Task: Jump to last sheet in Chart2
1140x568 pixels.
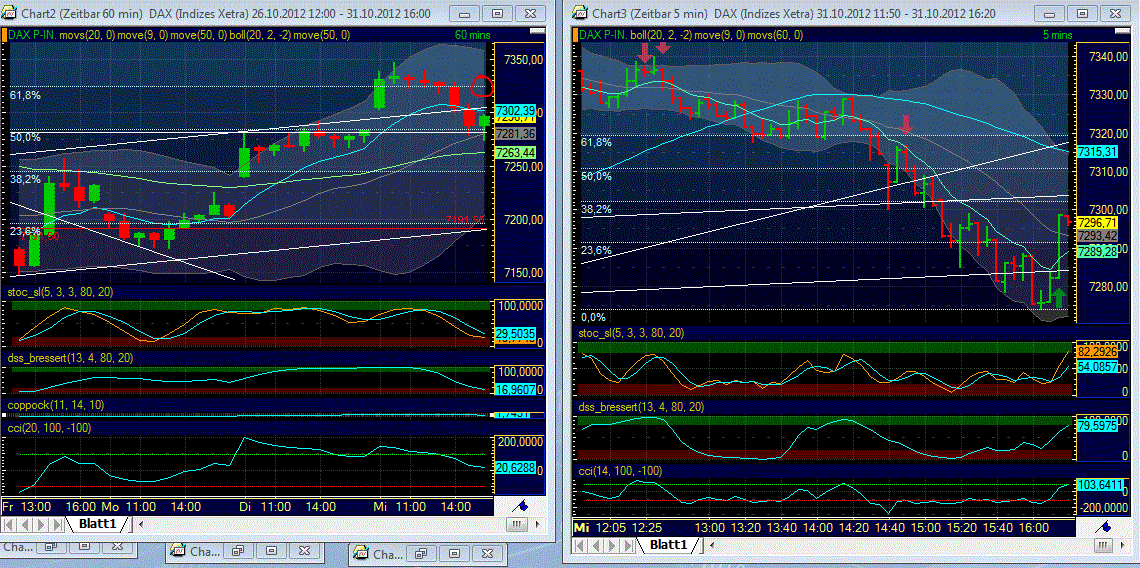Action: tap(58, 524)
